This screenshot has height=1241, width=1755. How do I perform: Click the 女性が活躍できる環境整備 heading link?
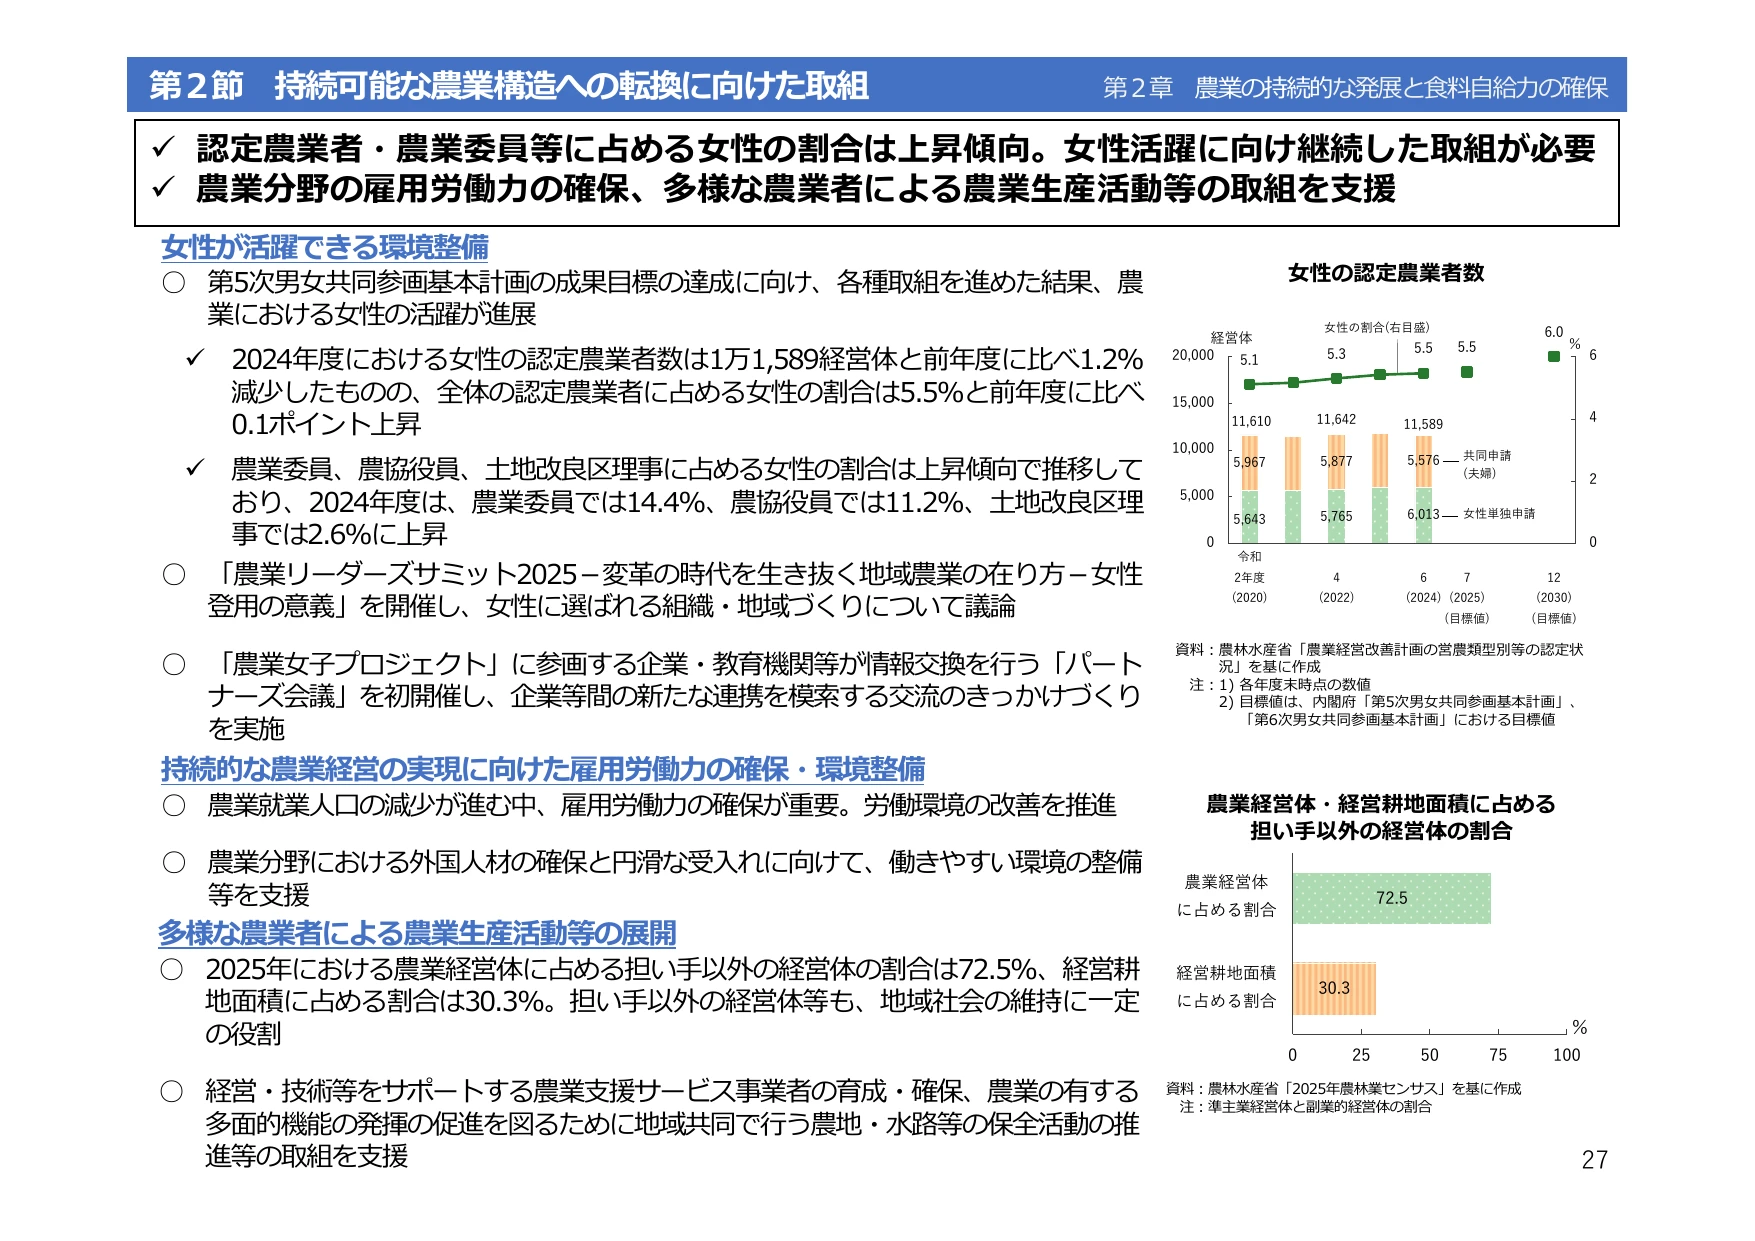click(325, 247)
